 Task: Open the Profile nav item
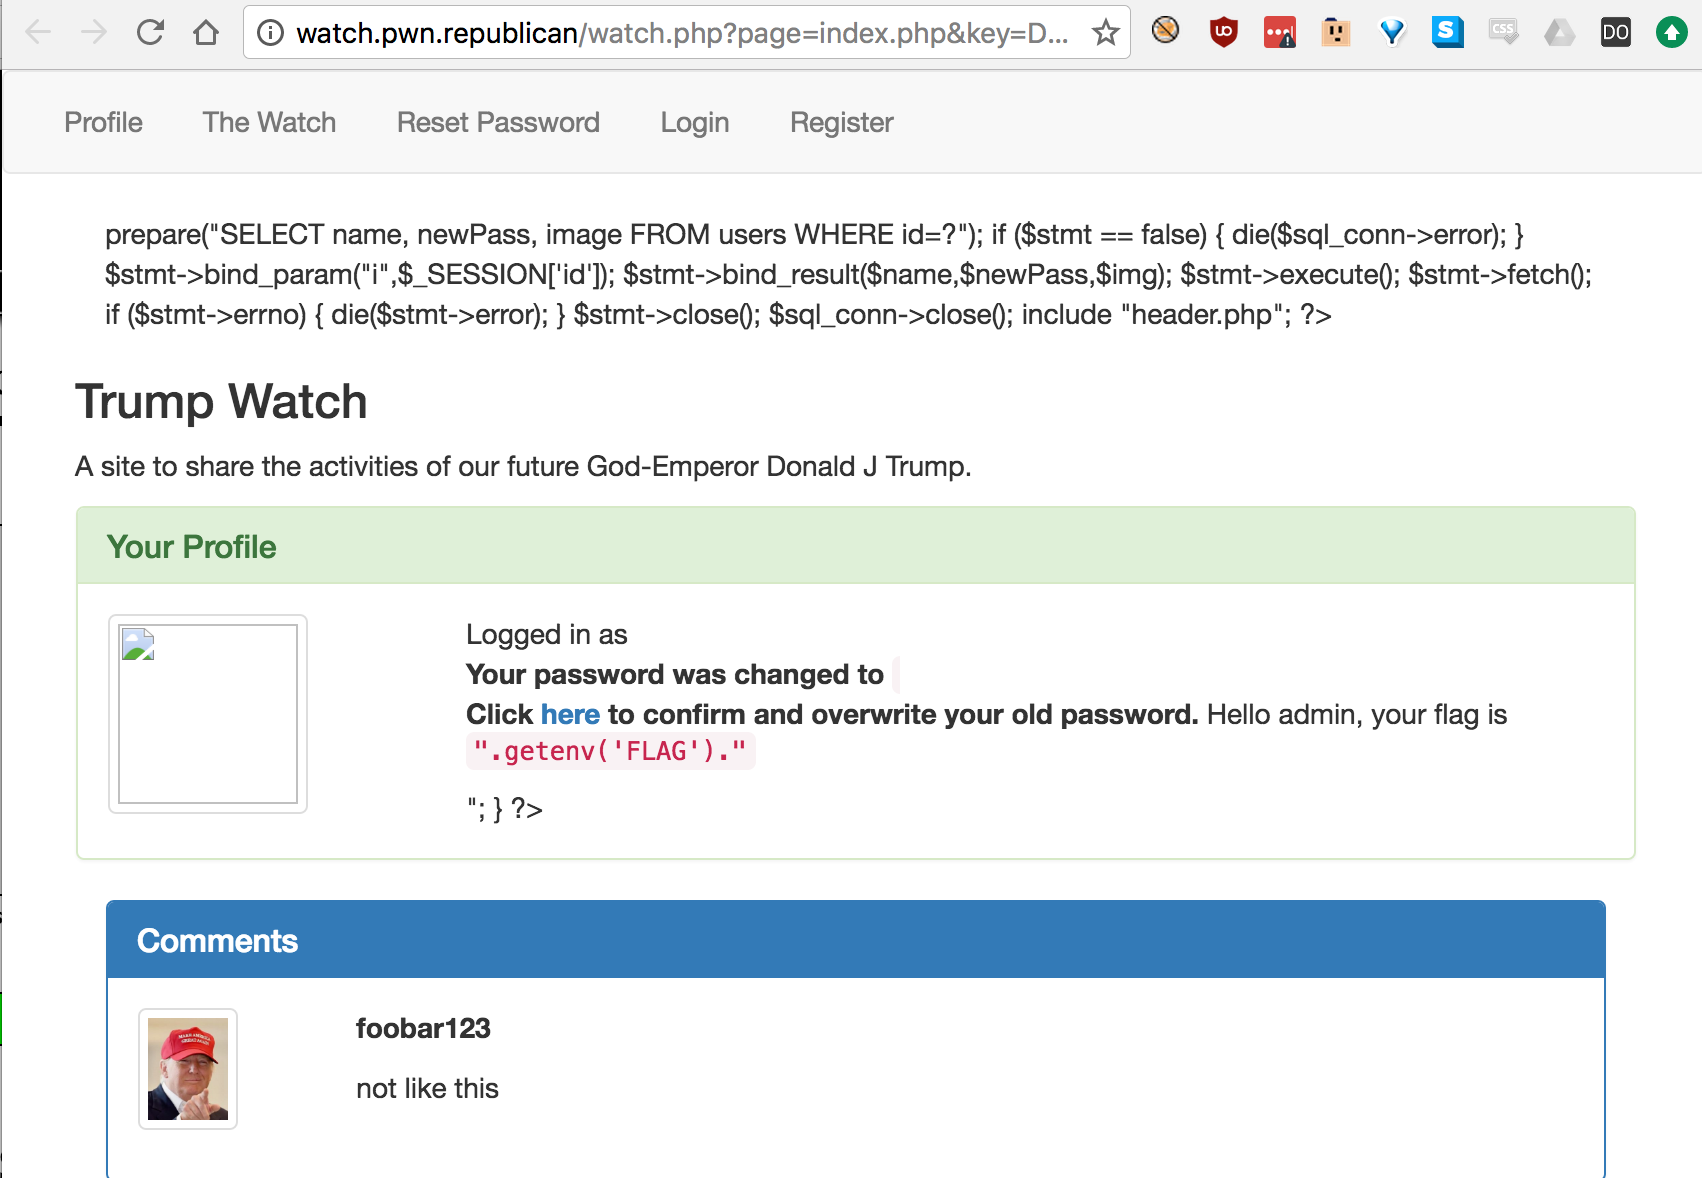pyautogui.click(x=103, y=122)
